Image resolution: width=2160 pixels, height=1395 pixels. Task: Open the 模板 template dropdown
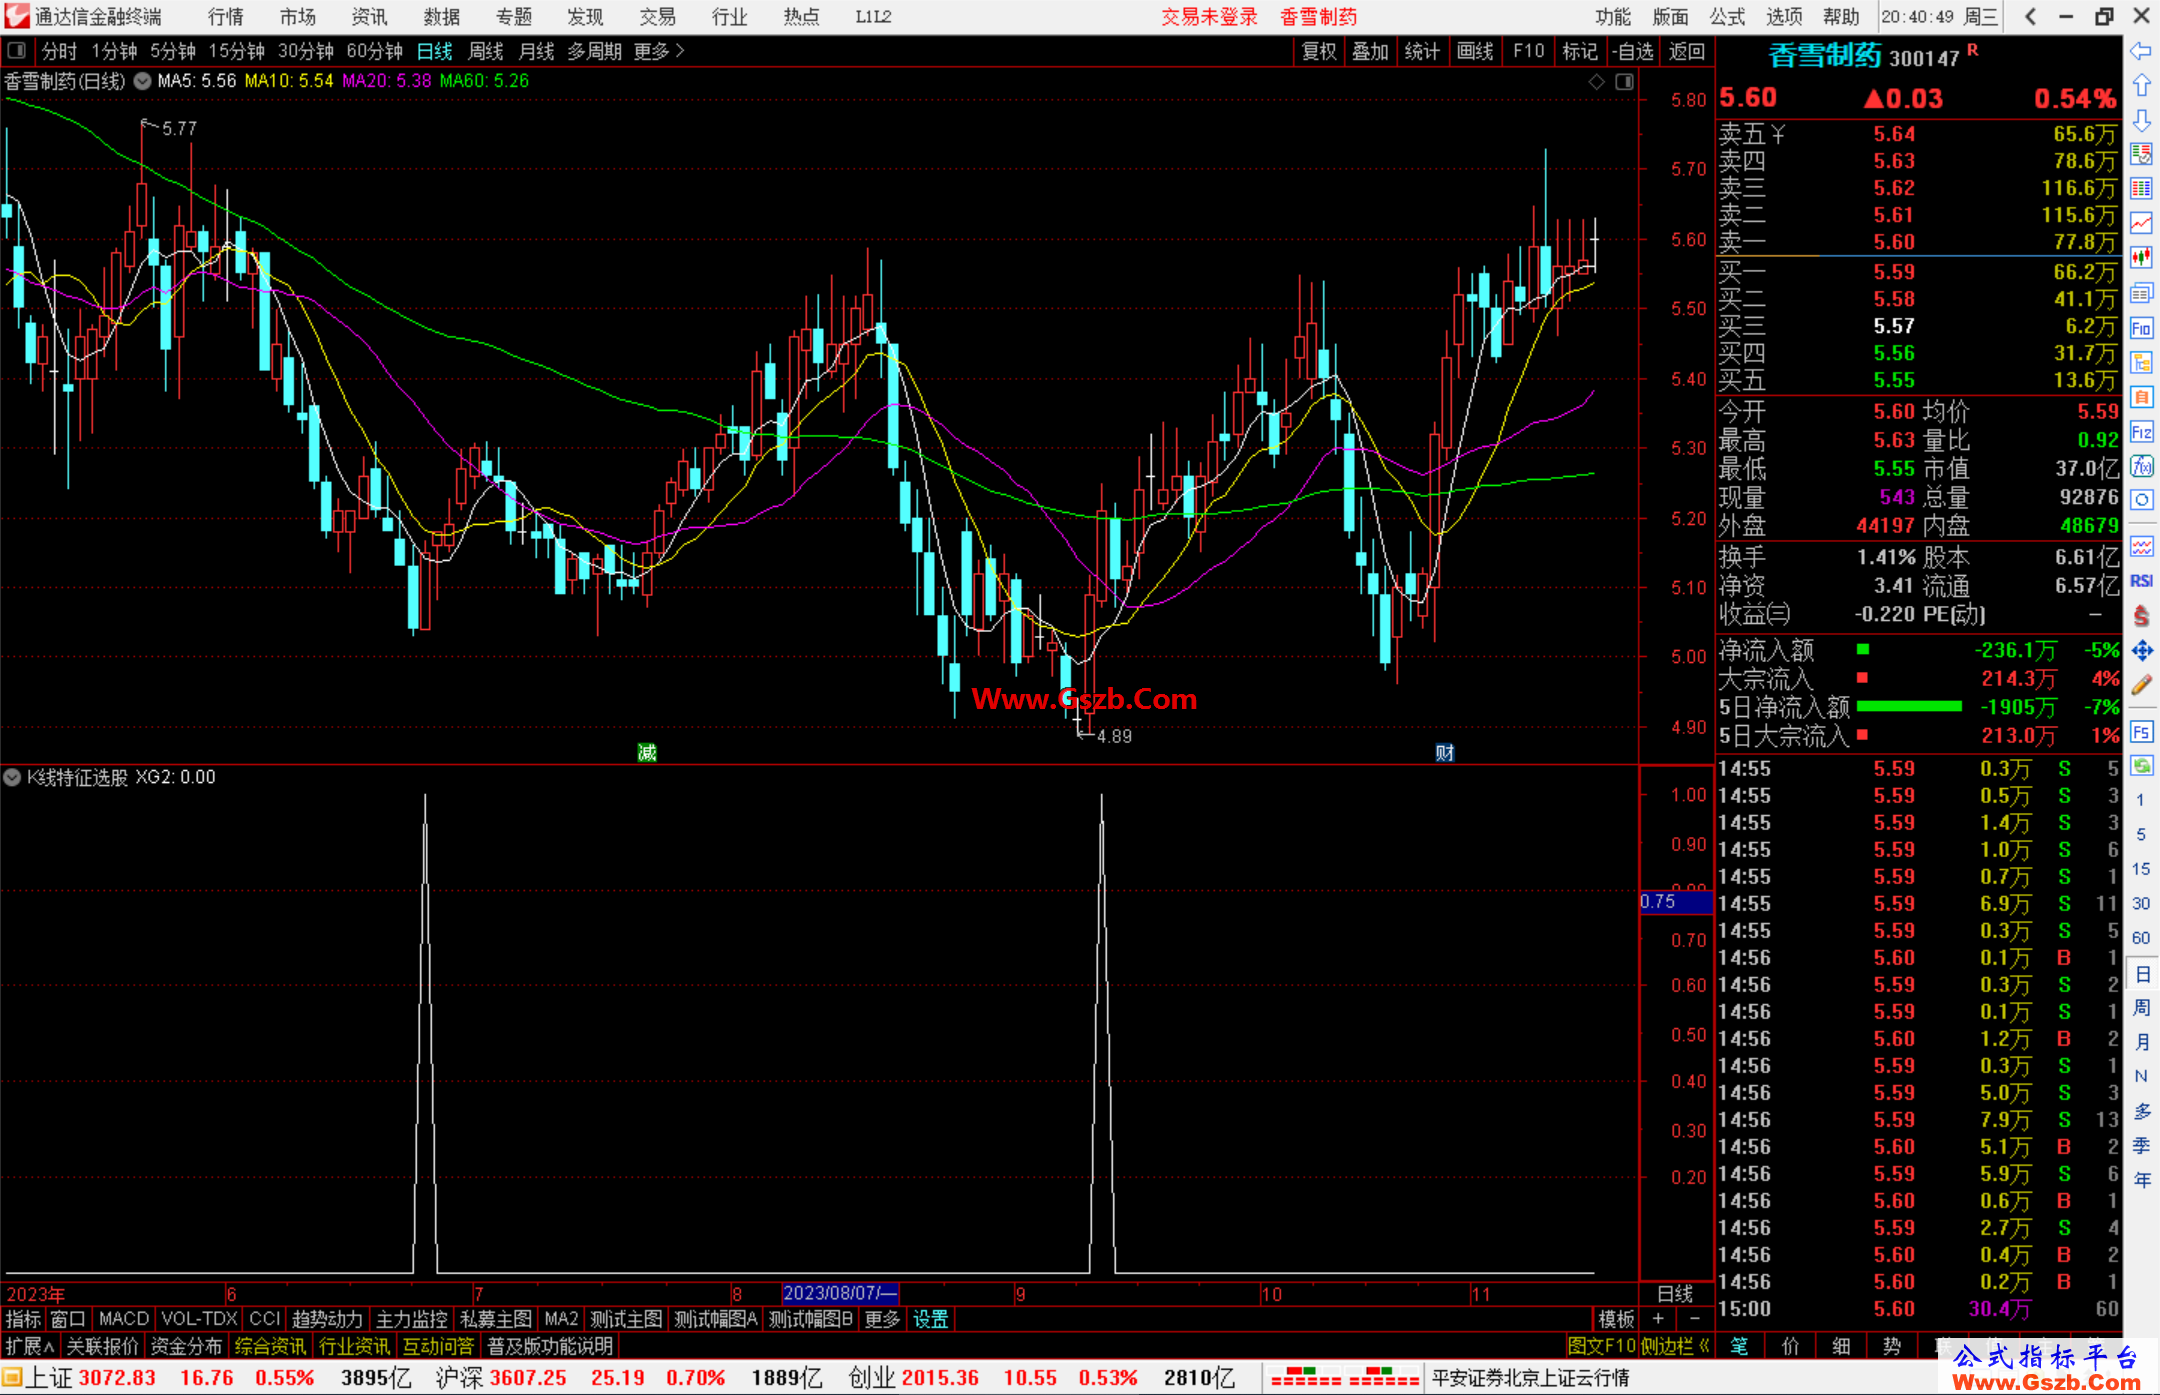[1616, 1320]
